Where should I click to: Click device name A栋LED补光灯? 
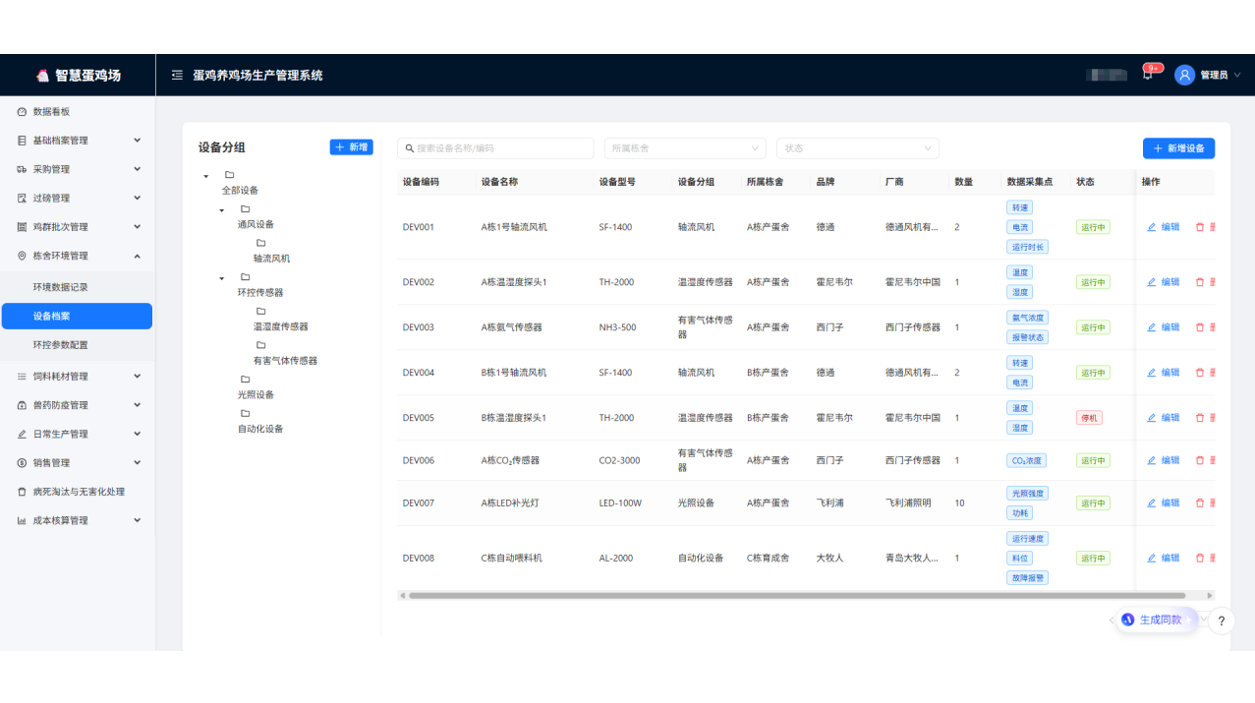coord(510,503)
